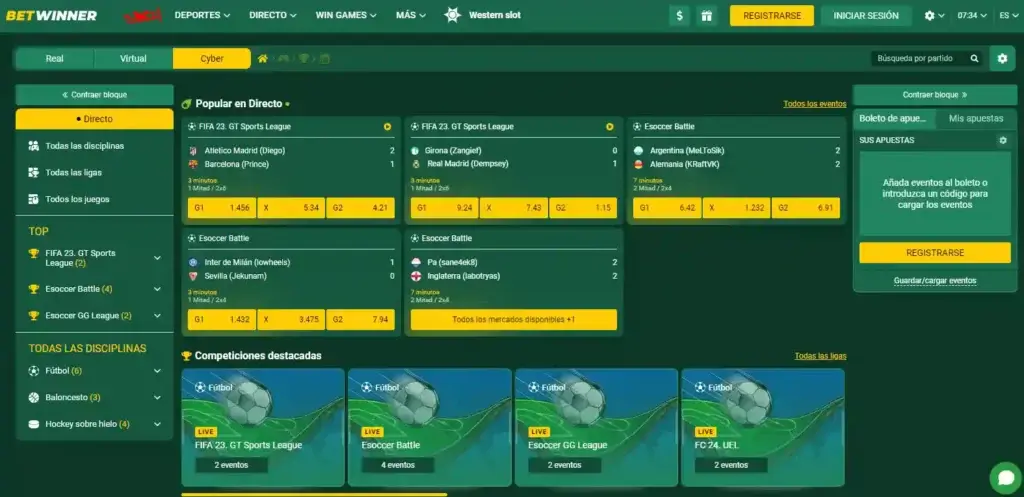This screenshot has height=497, width=1024.
Task: Click the INICIAR SESIÓN button
Action: click(x=866, y=16)
